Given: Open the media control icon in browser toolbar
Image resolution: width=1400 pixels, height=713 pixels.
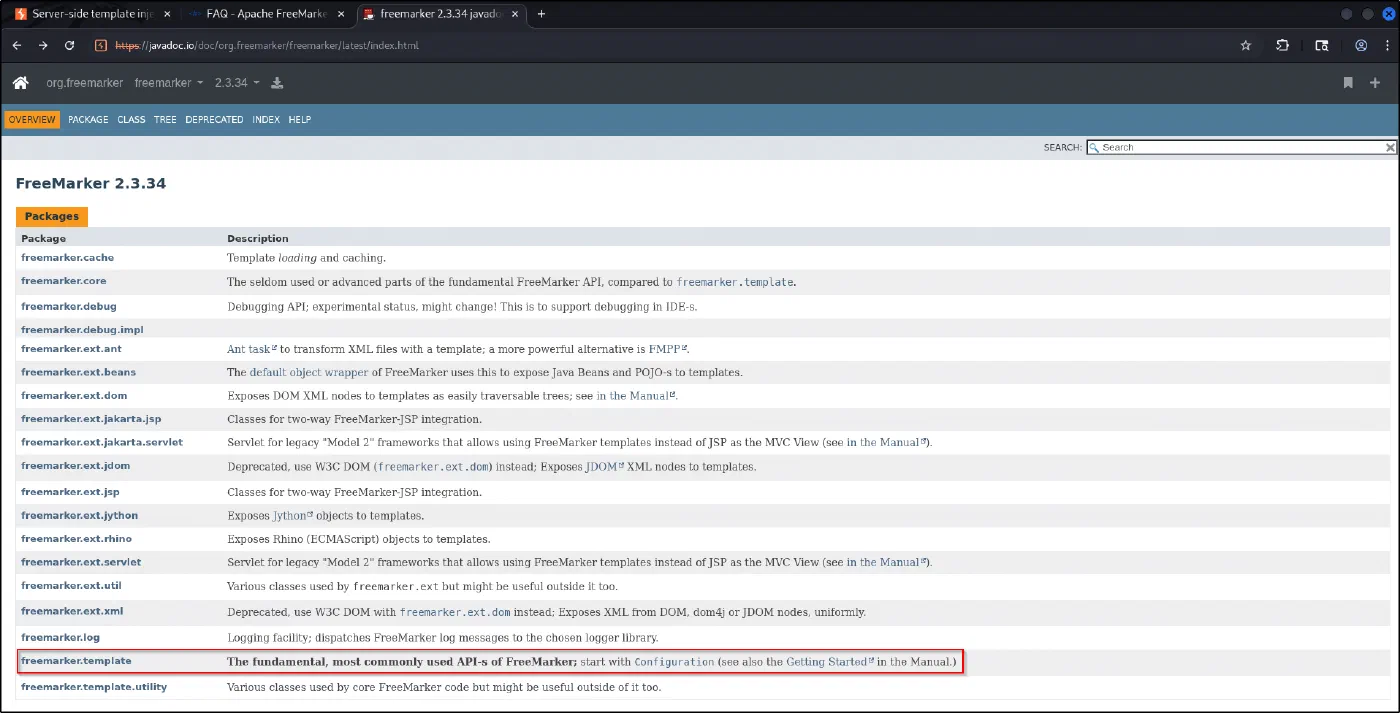Looking at the screenshot, I should click(x=1322, y=45).
